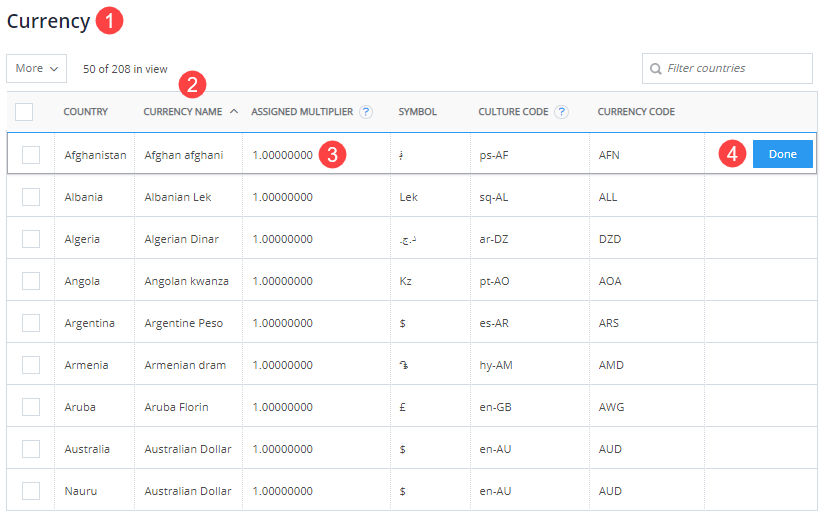Check the Argentina row checkbox
Viewport: 822px width, 511px height.
[31, 323]
